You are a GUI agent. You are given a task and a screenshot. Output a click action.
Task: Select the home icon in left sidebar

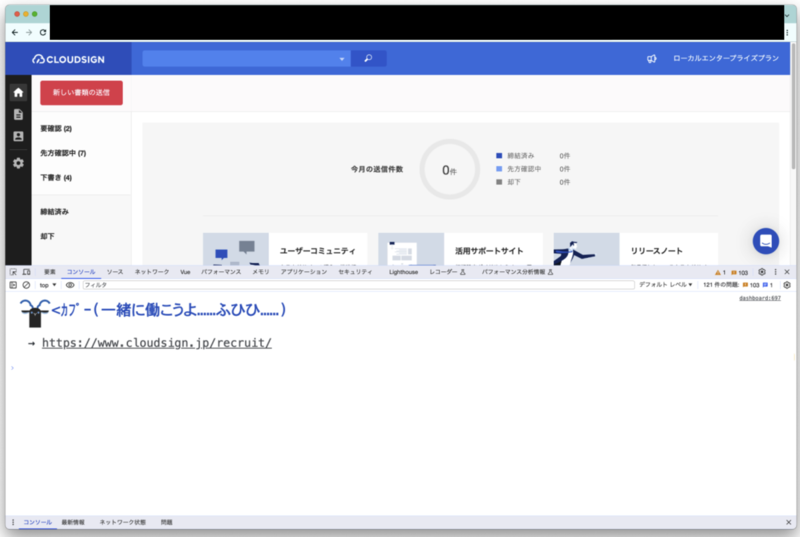18,92
